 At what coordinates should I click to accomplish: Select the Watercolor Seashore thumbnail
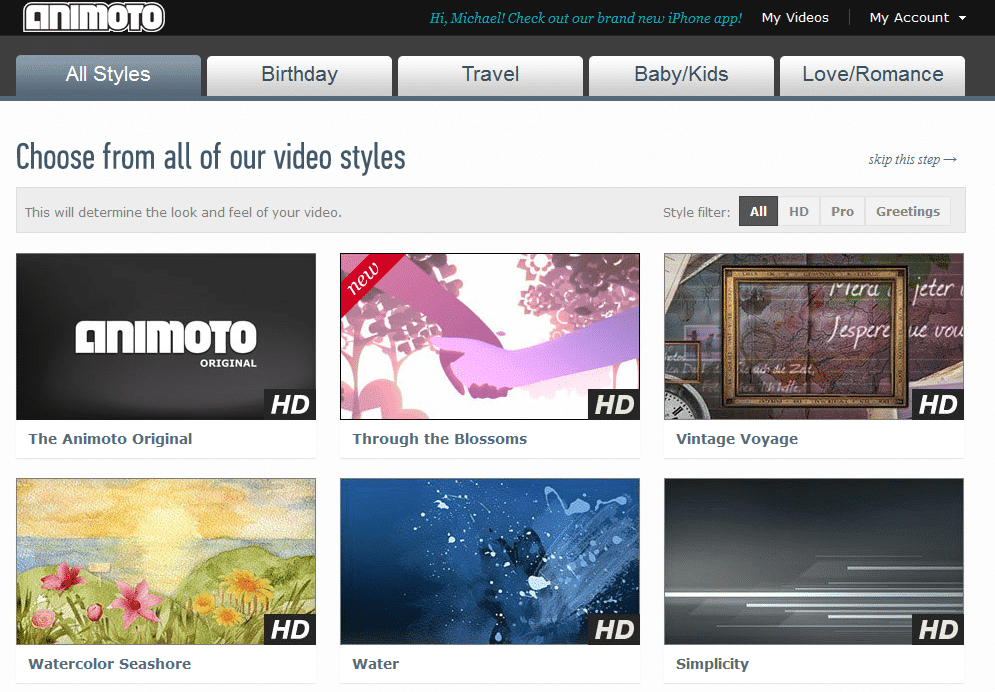[166, 561]
